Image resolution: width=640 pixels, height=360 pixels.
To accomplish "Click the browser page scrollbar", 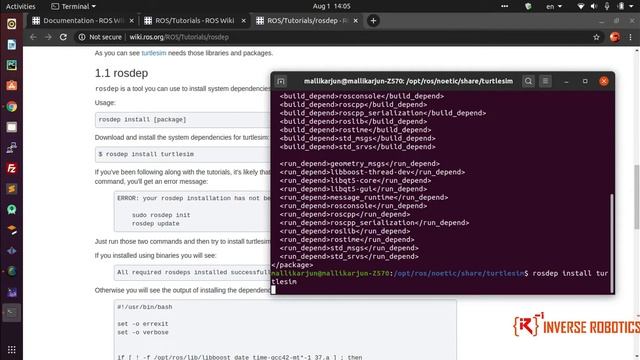I will [637, 196].
